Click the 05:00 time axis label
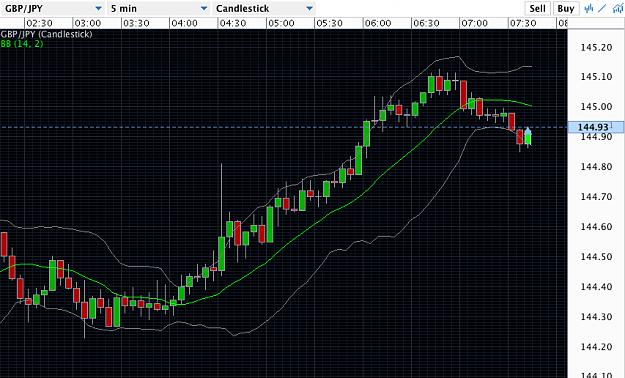This screenshot has height=378, width=625. click(281, 24)
